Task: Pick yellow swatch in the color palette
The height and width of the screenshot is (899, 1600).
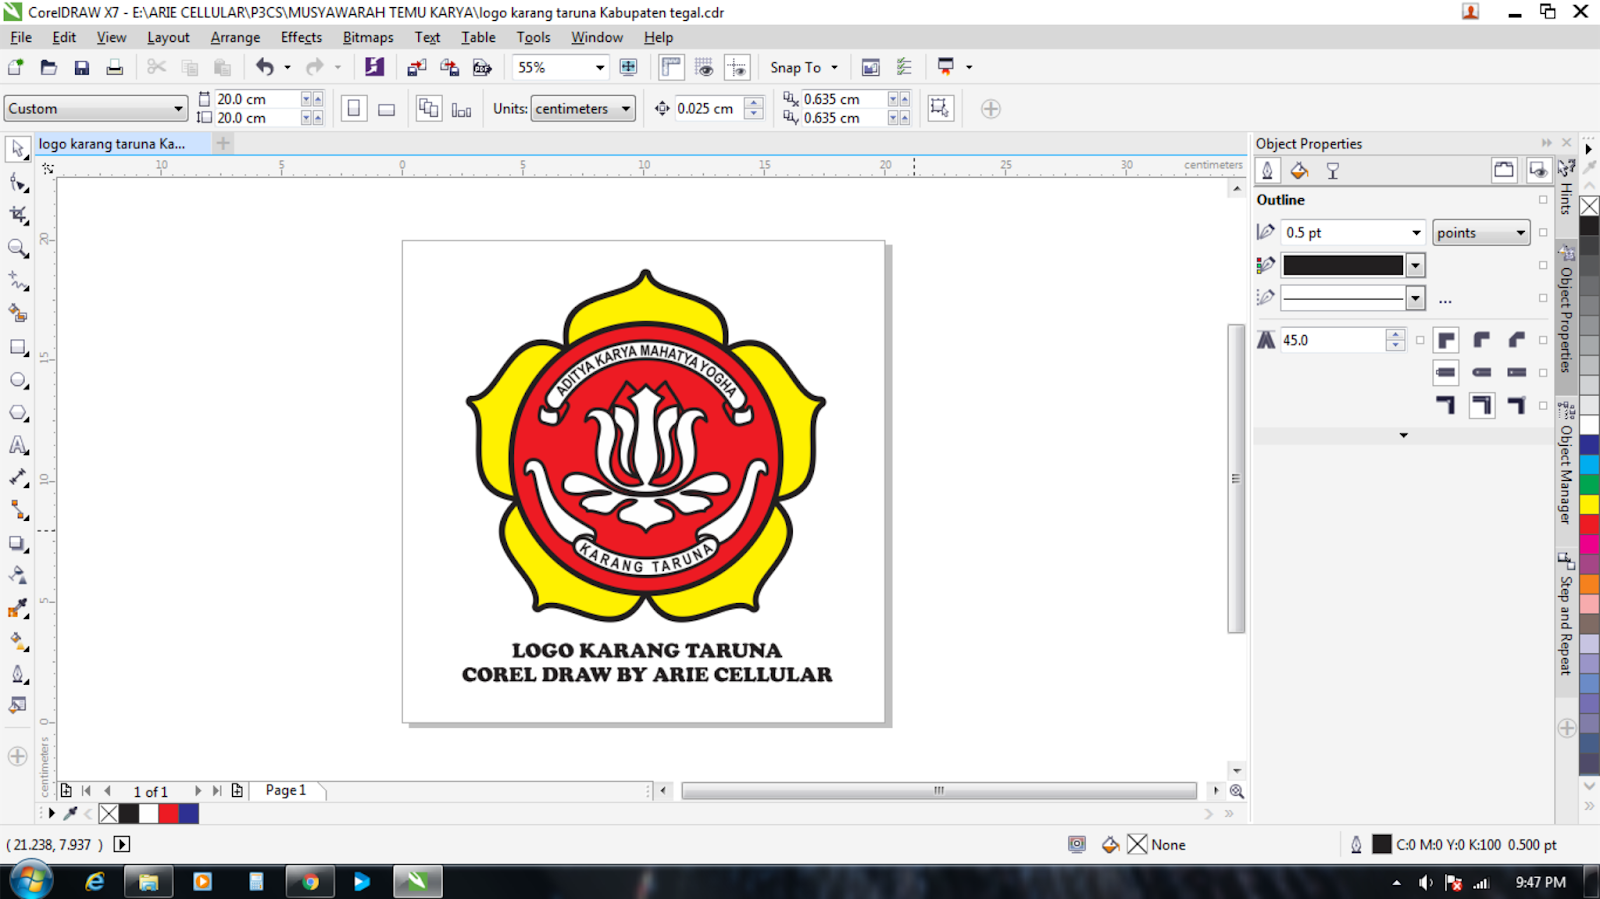Action: [x=1589, y=505]
